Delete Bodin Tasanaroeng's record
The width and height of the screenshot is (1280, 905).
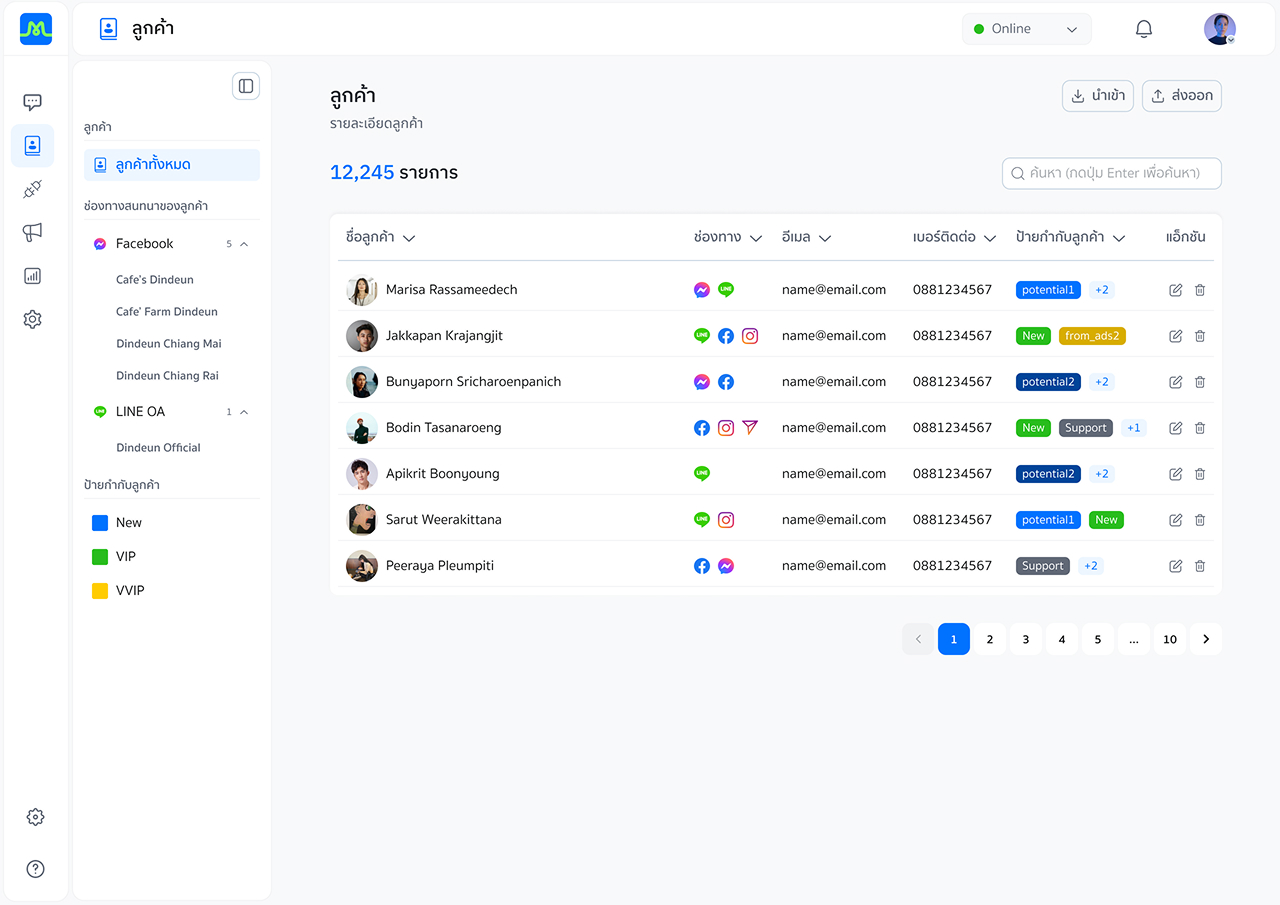[1200, 428]
